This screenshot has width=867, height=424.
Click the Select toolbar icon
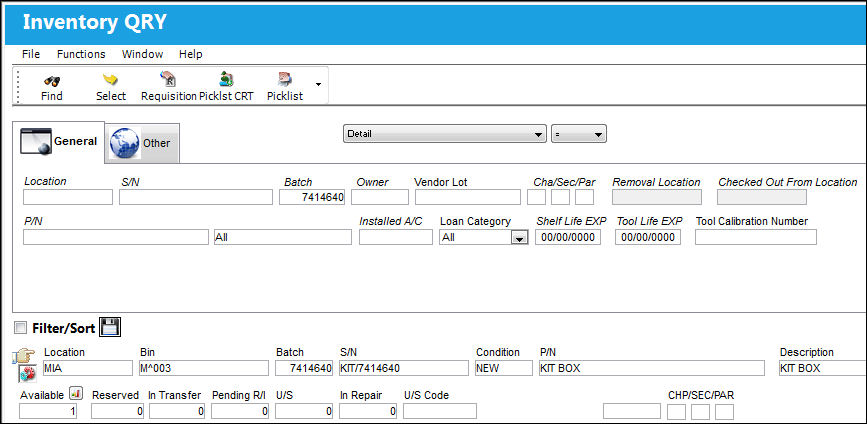[x=111, y=81]
